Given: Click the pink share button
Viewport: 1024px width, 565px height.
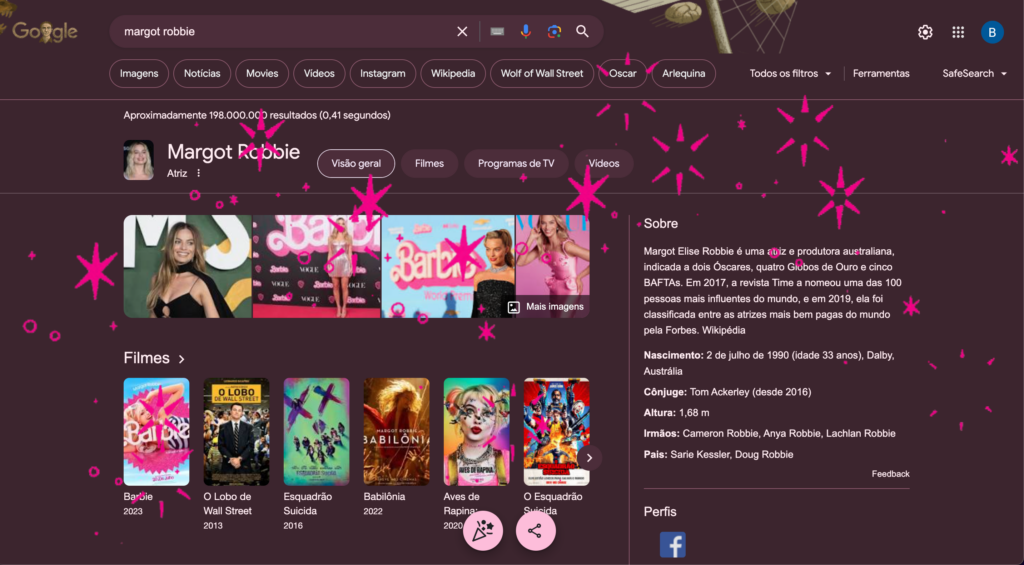Looking at the screenshot, I should (536, 530).
